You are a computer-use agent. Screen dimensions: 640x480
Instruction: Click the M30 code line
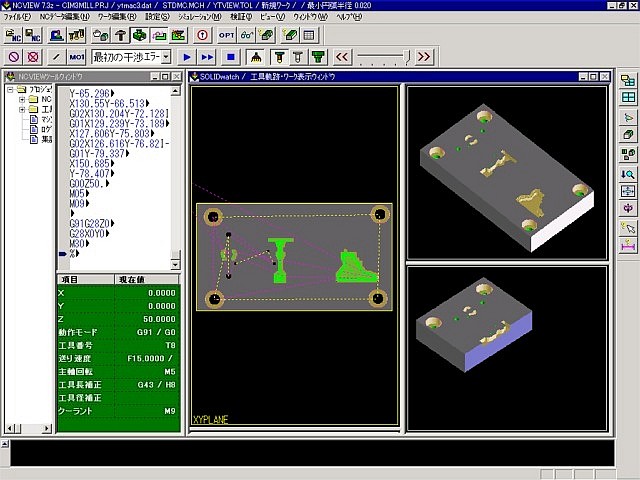pyautogui.click(x=79, y=244)
